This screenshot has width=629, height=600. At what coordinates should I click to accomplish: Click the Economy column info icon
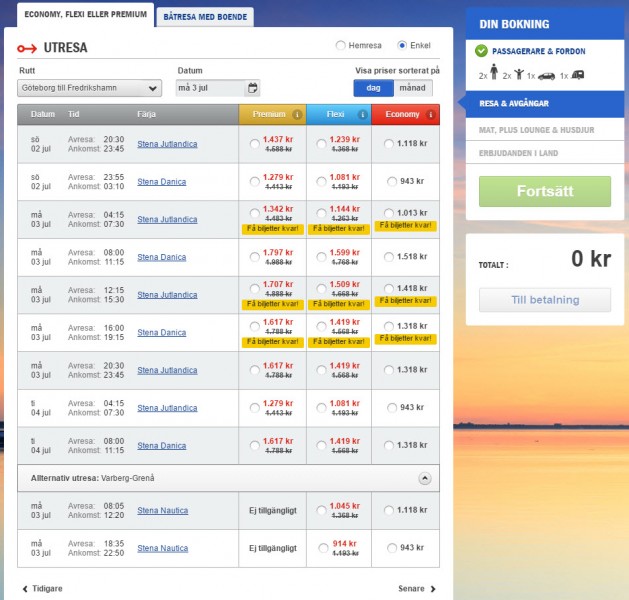click(430, 115)
